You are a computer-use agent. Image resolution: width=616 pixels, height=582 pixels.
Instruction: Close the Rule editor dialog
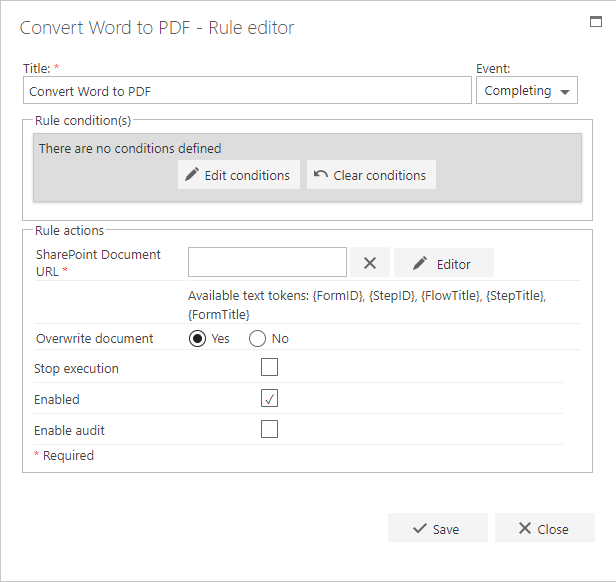click(544, 528)
